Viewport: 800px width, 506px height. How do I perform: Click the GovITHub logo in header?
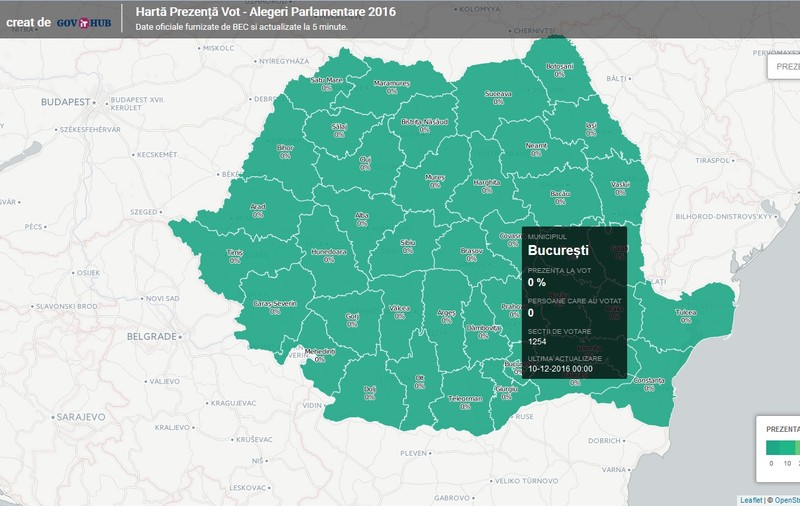(84, 23)
